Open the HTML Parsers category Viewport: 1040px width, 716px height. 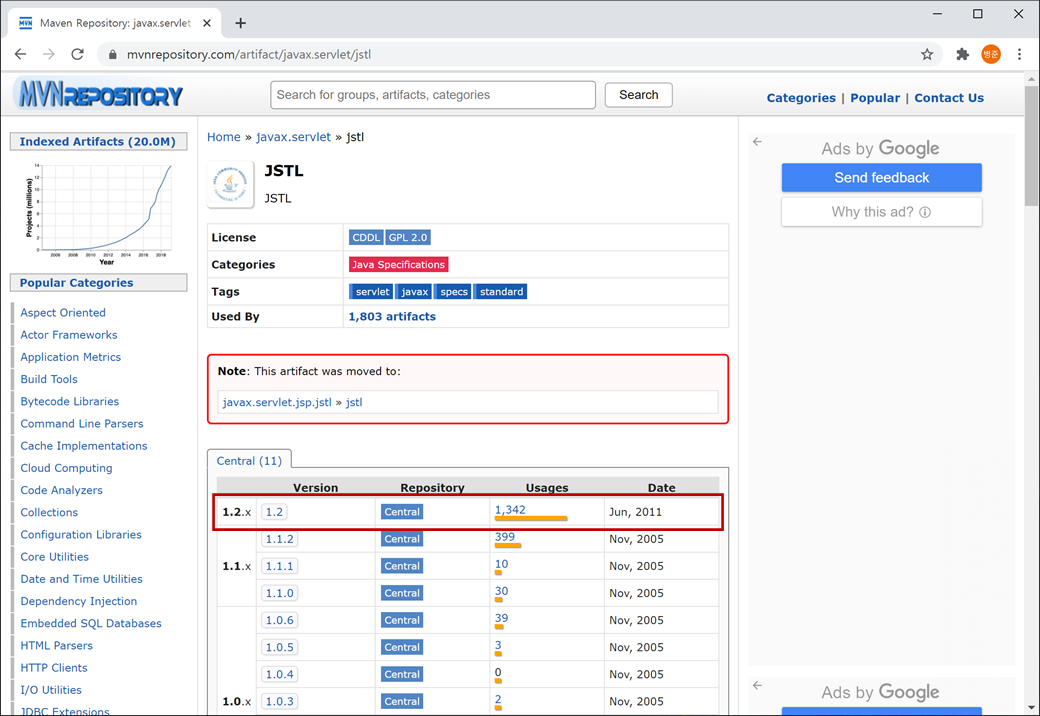(x=56, y=646)
